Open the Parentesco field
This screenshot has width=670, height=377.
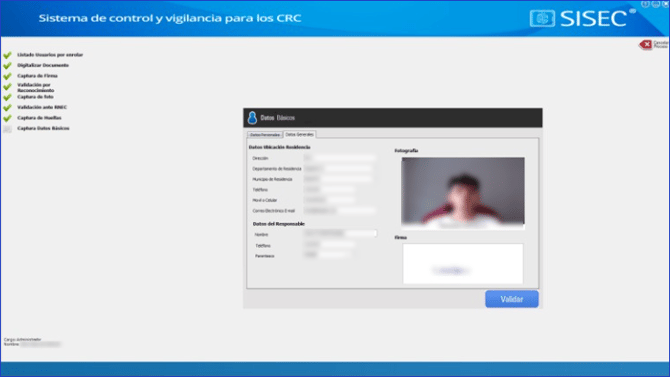point(329,255)
